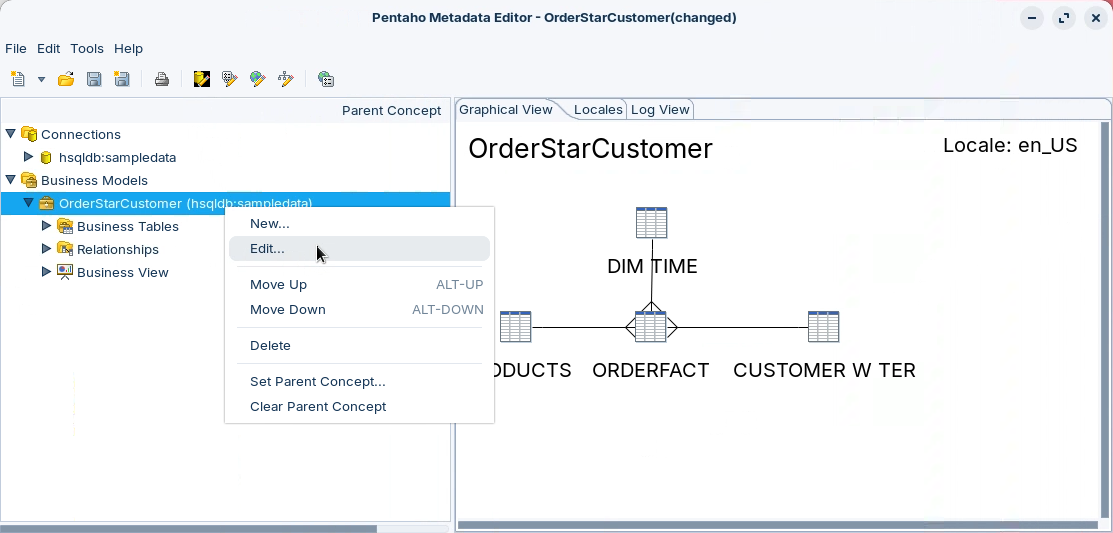The width and height of the screenshot is (1113, 533).
Task: Click the globe with list toolbar icon
Action: click(x=325, y=79)
